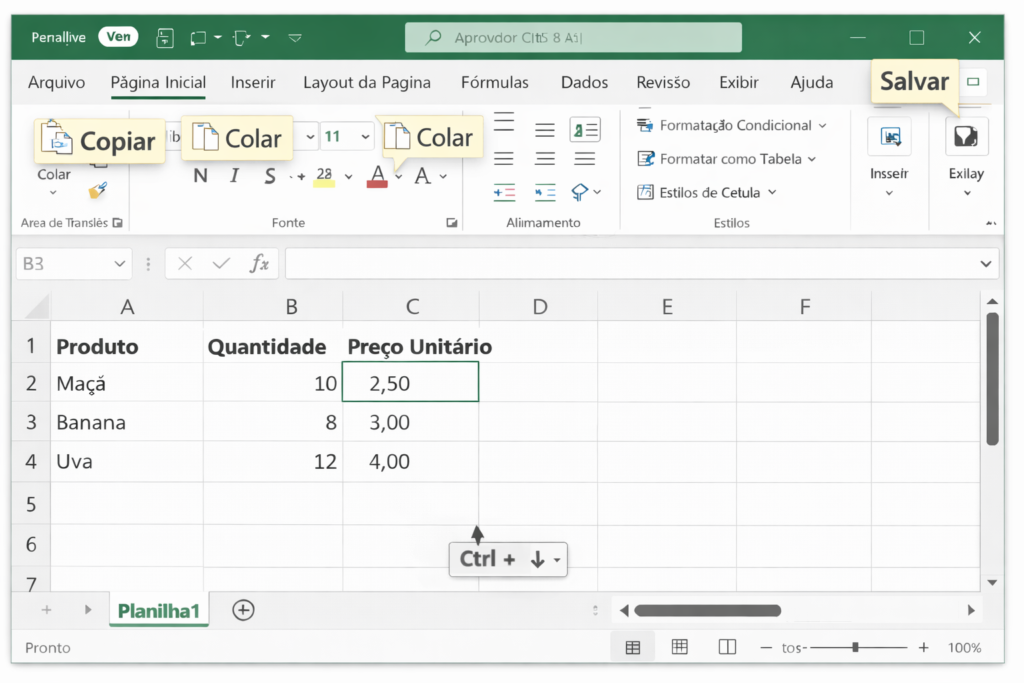Switch to Page Layout view icon
1024x683 pixels.
click(680, 647)
